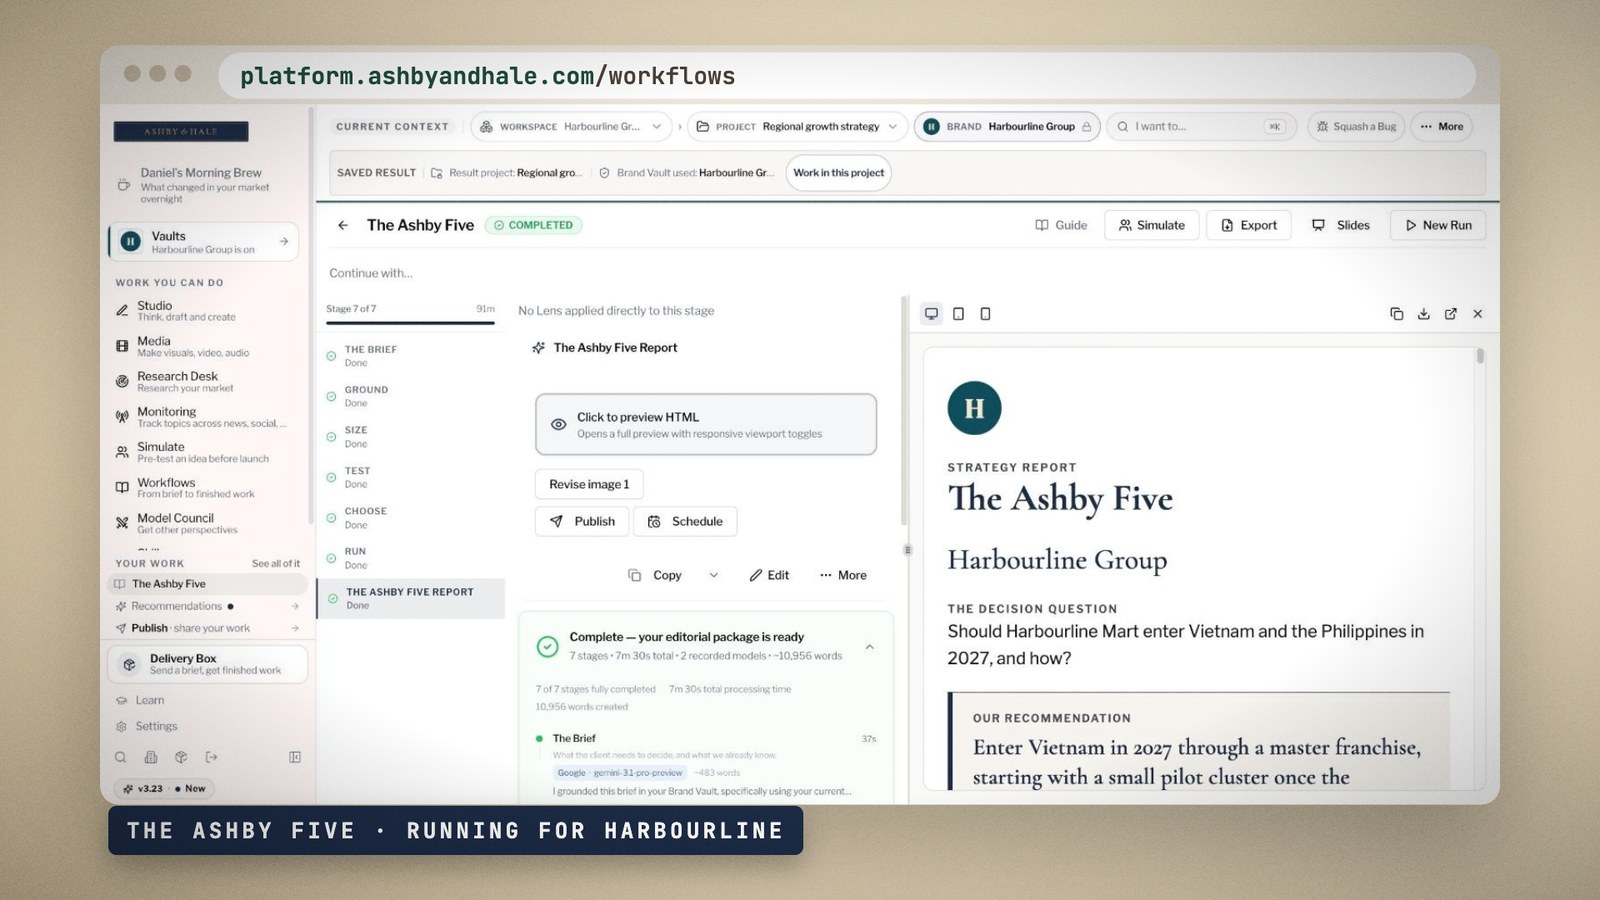This screenshot has width=1600, height=900.
Task: Click the Delivery Box cube icon
Action: point(129,664)
